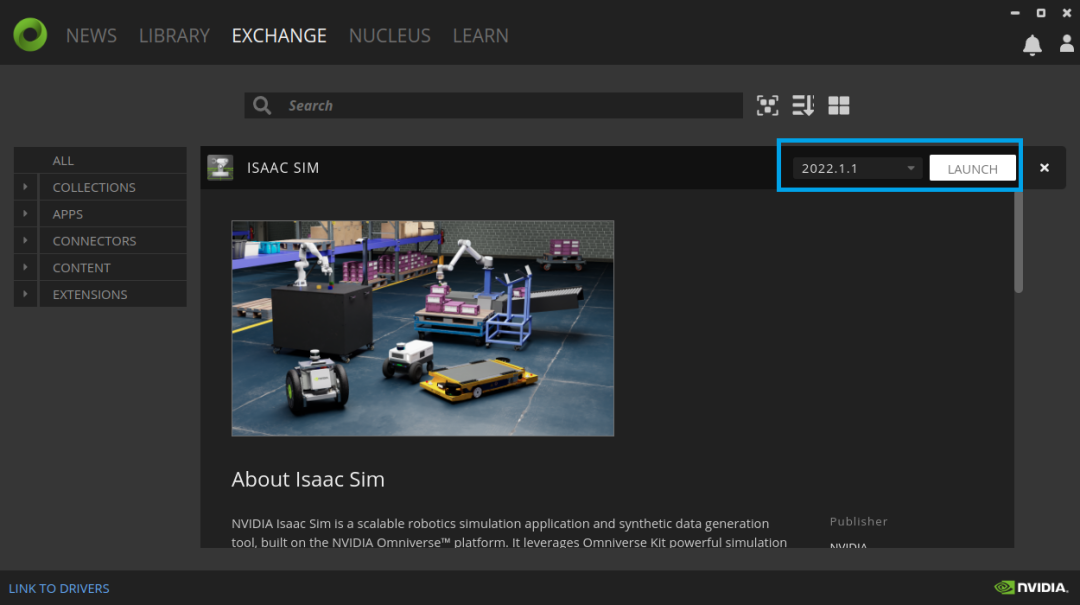1080x605 pixels.
Task: Click the Isaac Sim warehouse preview image
Action: click(x=422, y=328)
